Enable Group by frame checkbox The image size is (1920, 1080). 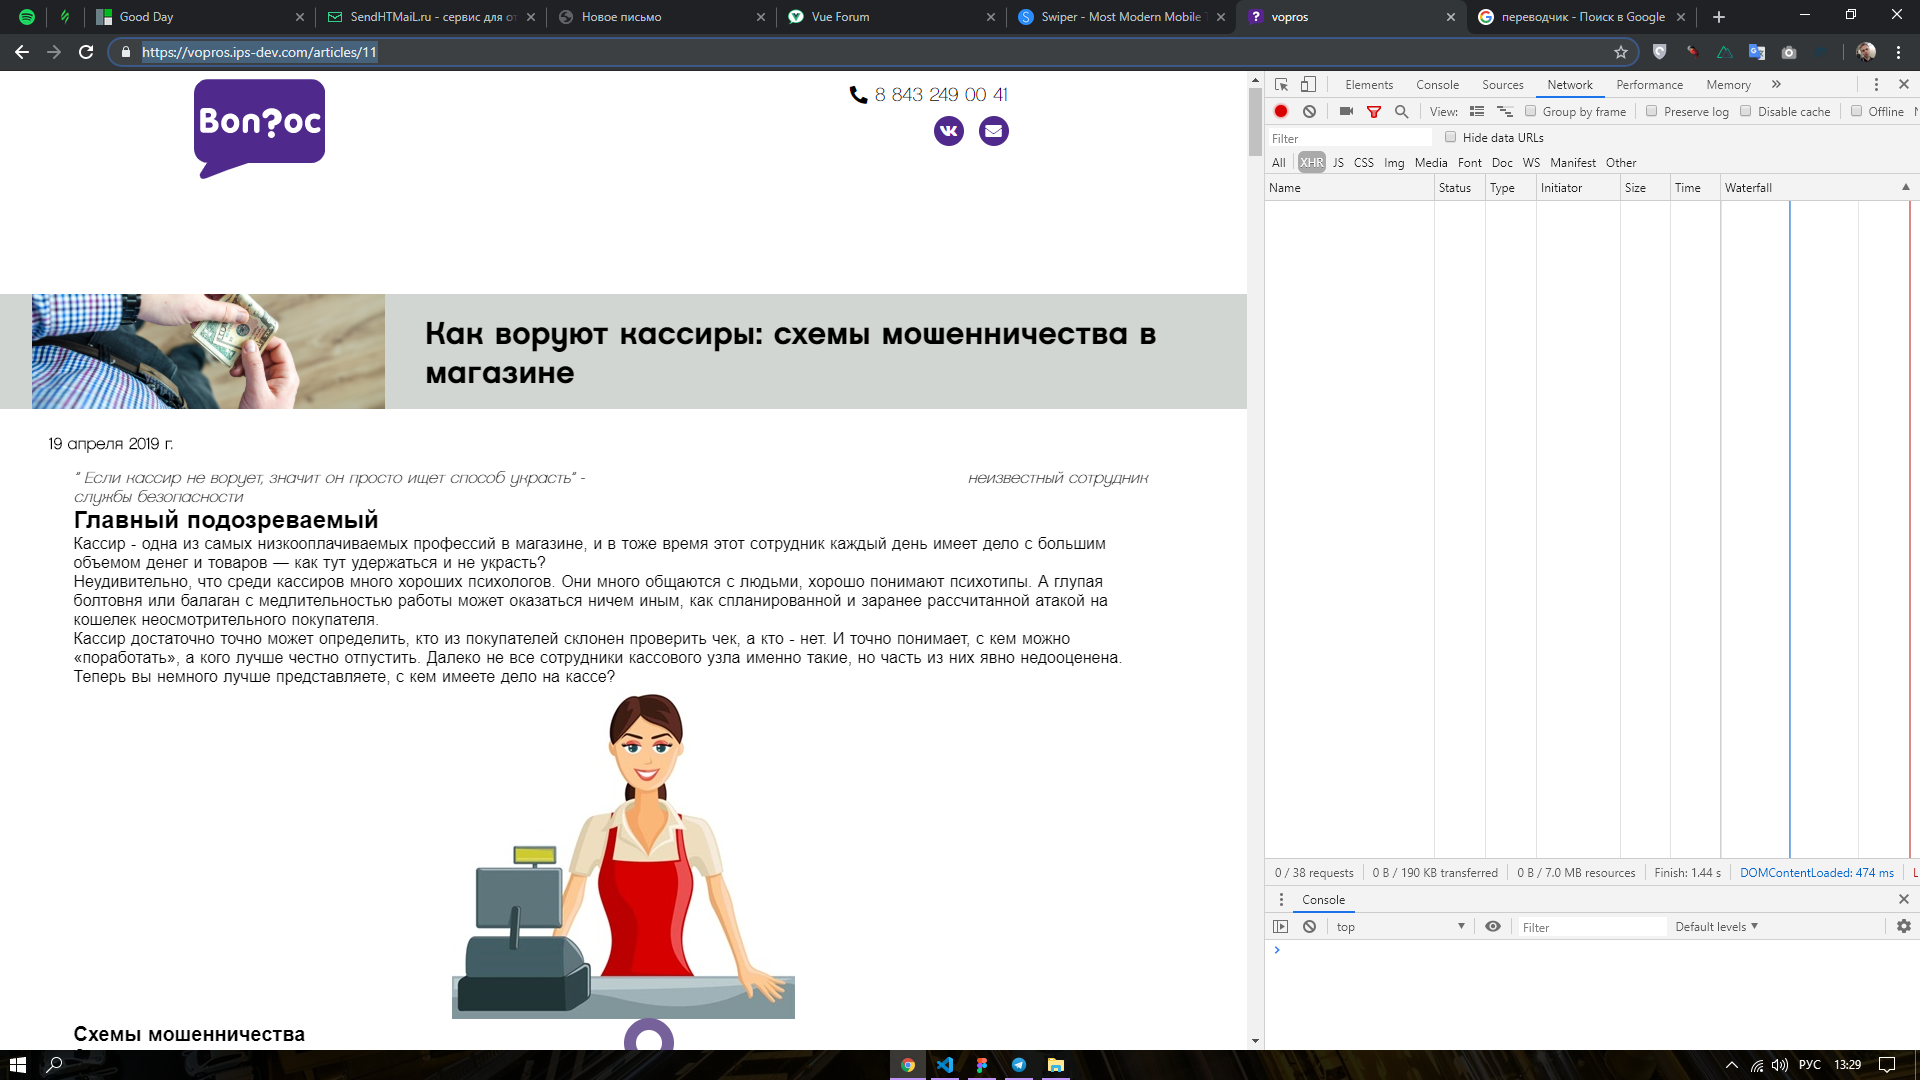[1531, 111]
